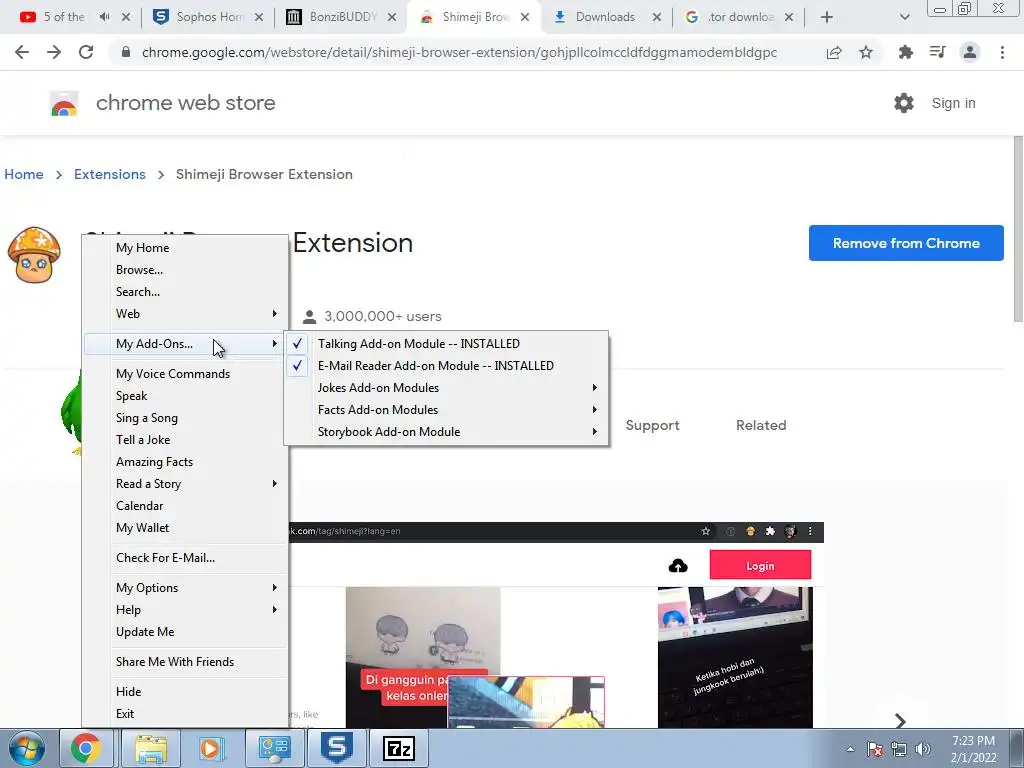
Task: Click the share page icon in address bar
Action: point(834,52)
